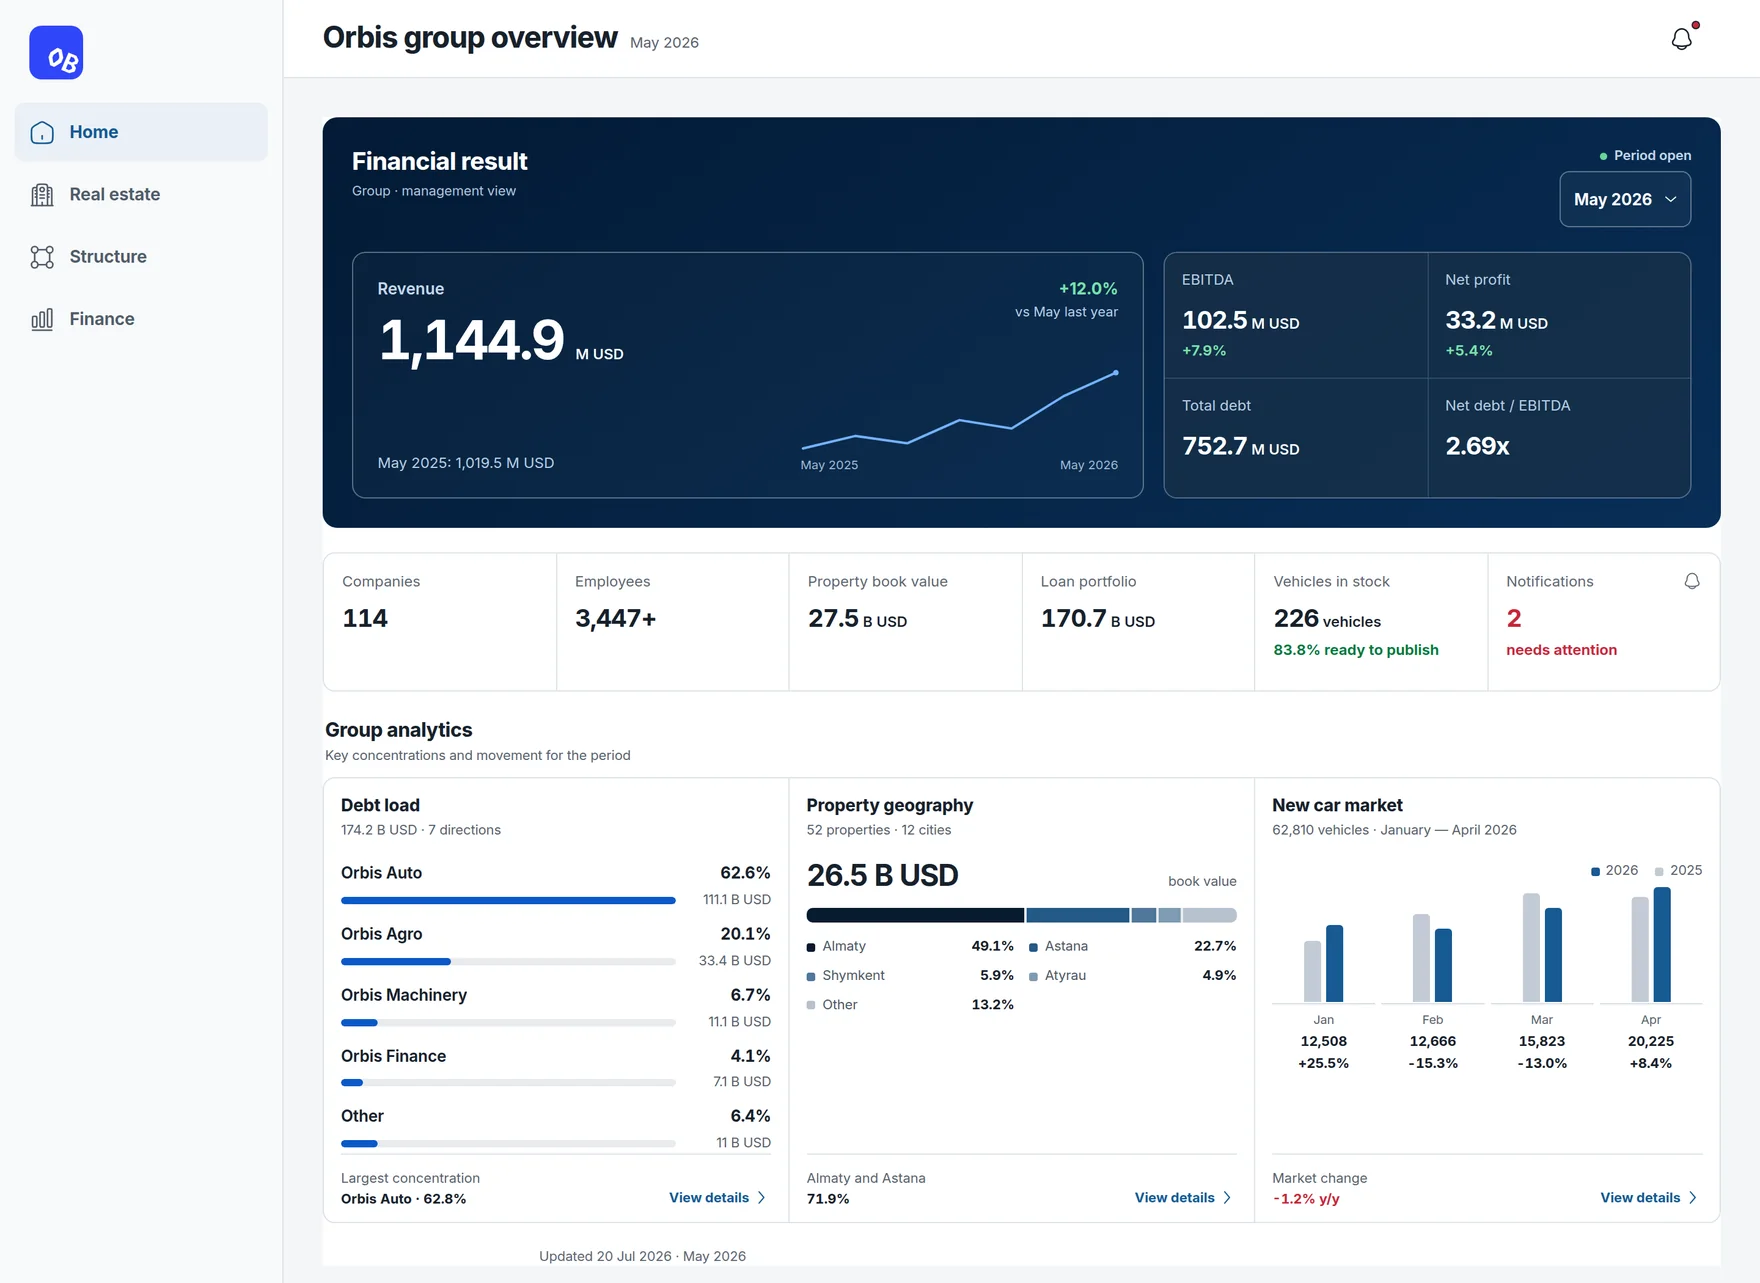Open the notifications bell in header
1760x1283 pixels.
[x=1682, y=39]
